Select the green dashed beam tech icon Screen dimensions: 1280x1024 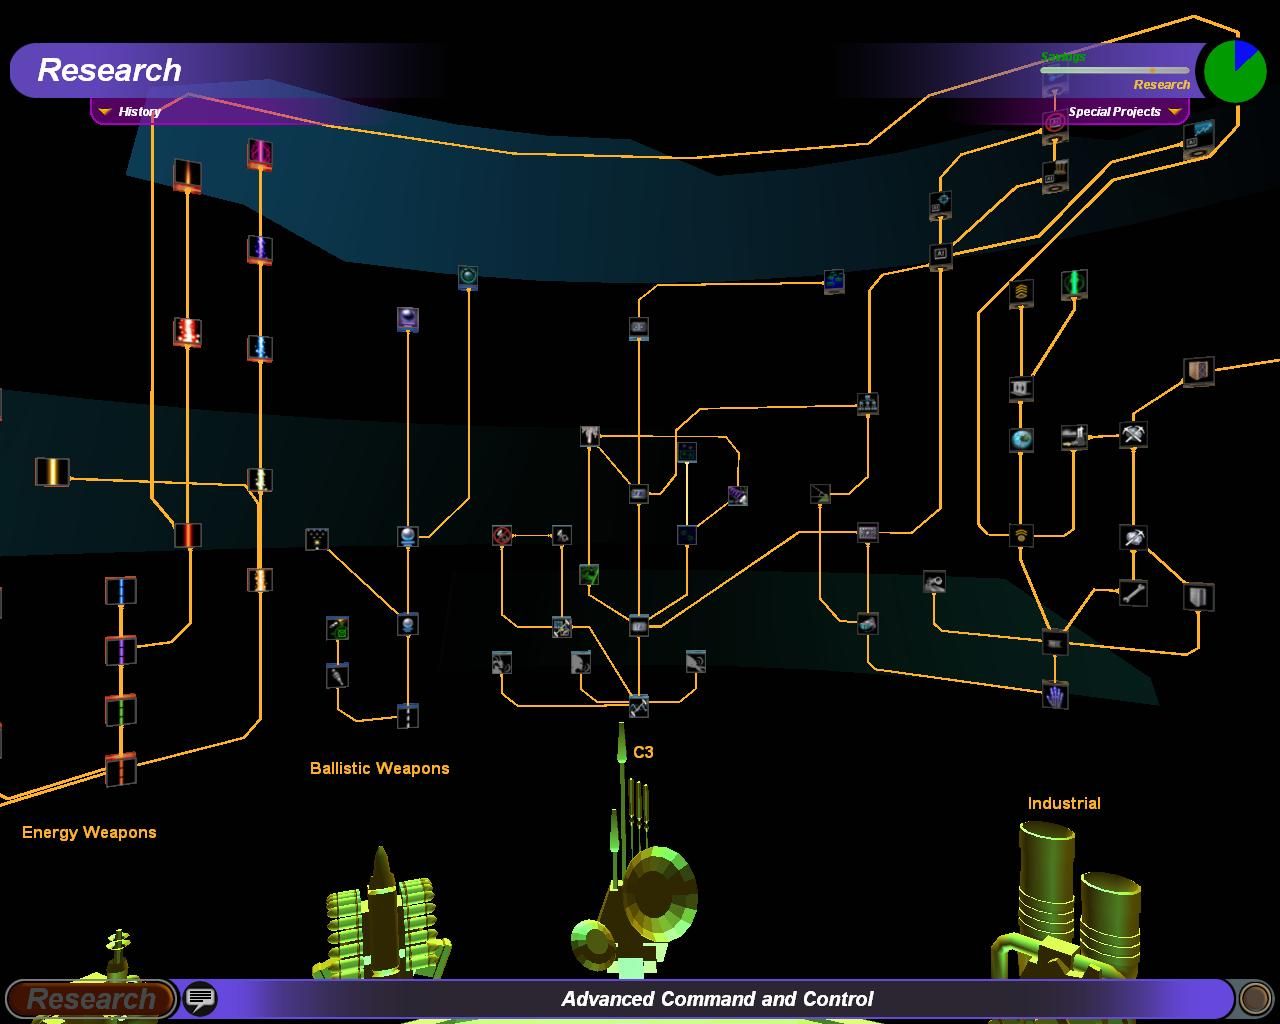click(121, 711)
